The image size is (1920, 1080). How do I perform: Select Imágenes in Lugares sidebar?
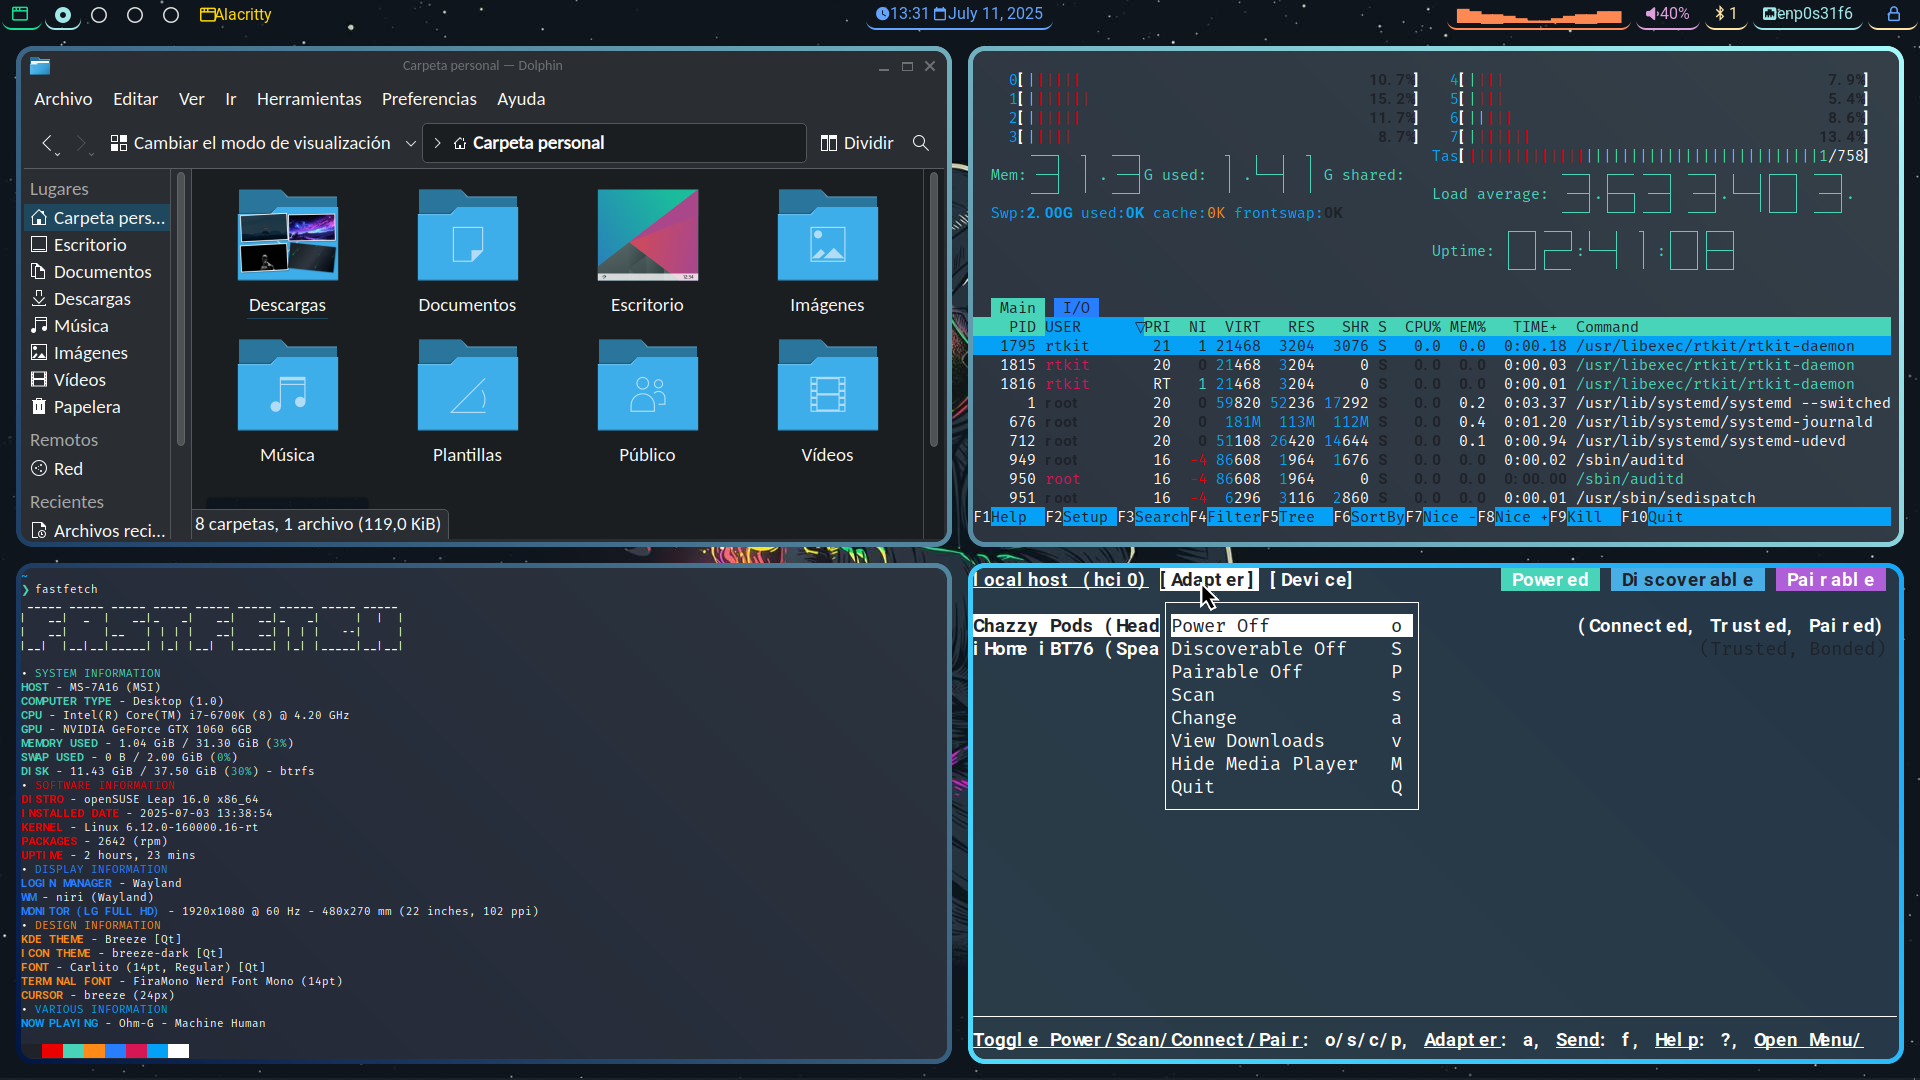point(97,353)
